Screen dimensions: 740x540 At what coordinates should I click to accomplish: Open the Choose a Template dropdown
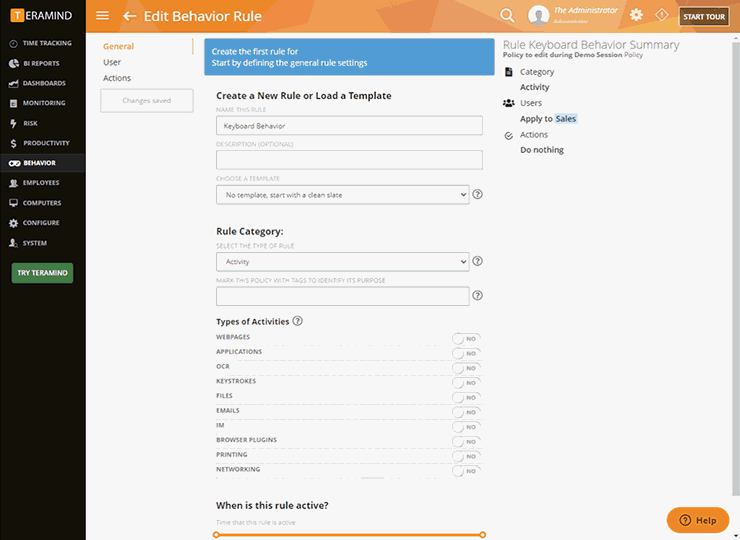(x=342, y=195)
